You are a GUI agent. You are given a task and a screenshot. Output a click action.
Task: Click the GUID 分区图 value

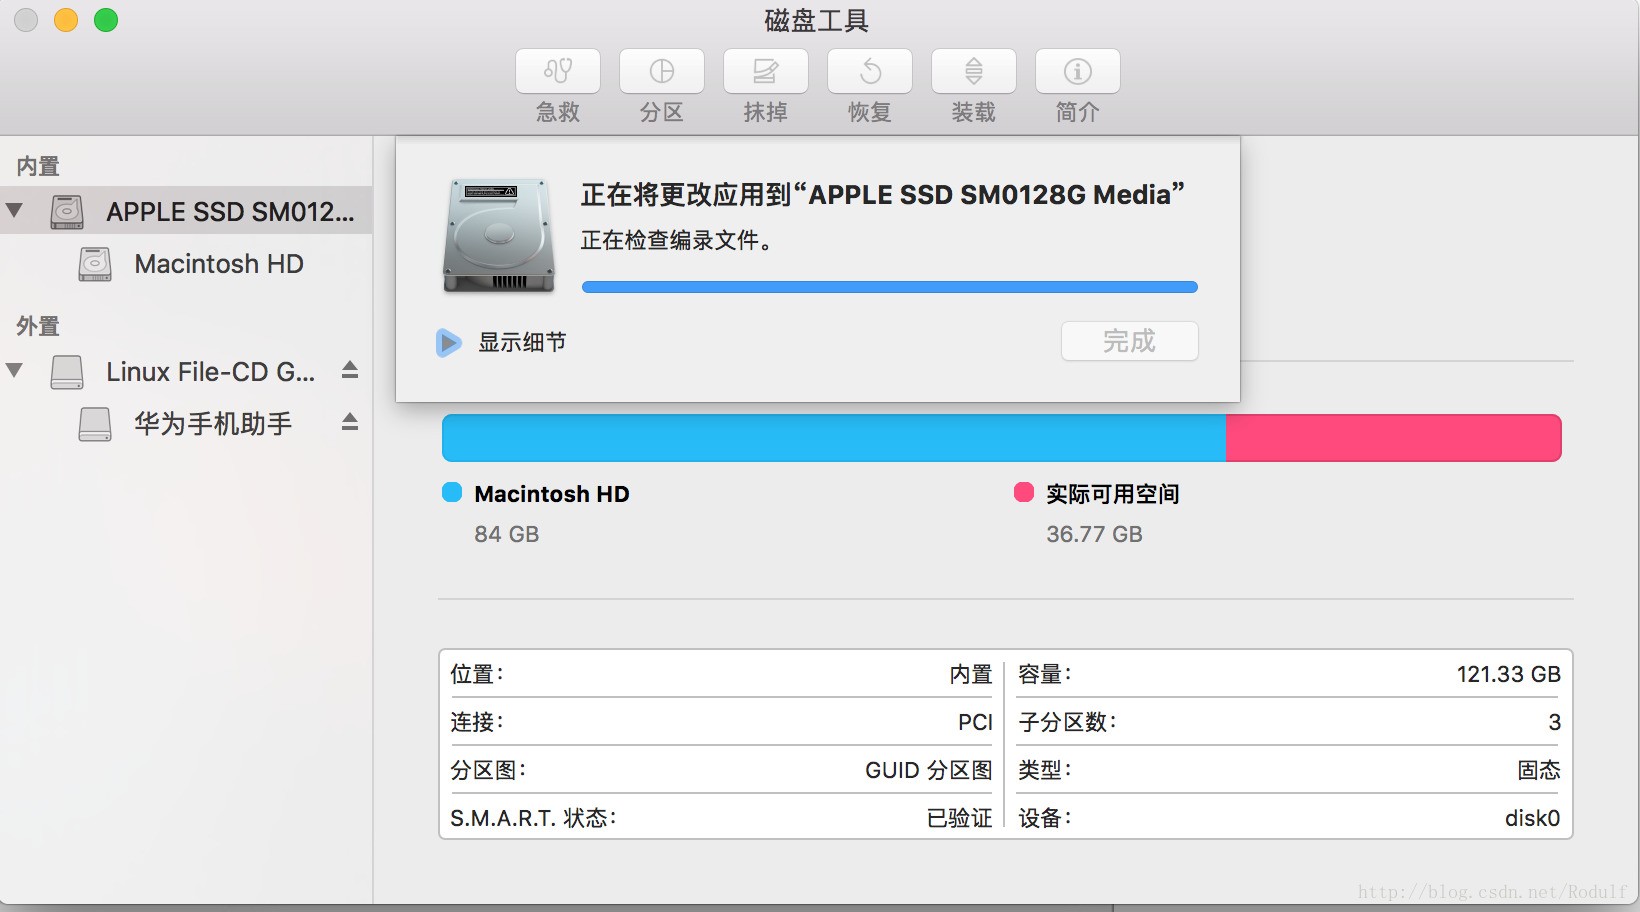[x=929, y=770]
